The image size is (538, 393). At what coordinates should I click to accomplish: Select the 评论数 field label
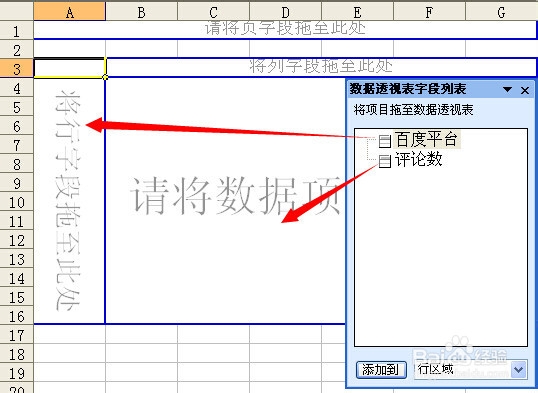point(418,160)
